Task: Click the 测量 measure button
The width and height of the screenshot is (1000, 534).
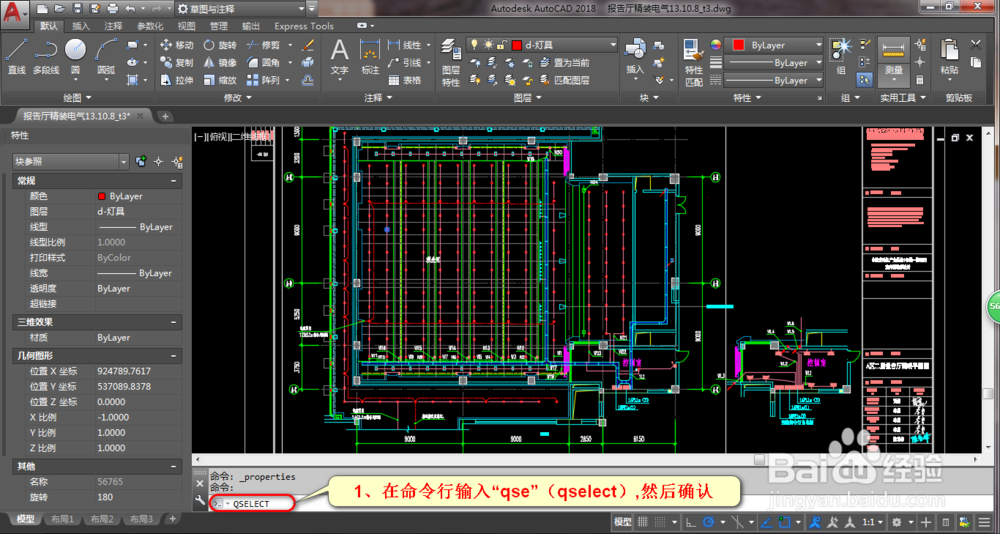Action: click(893, 62)
